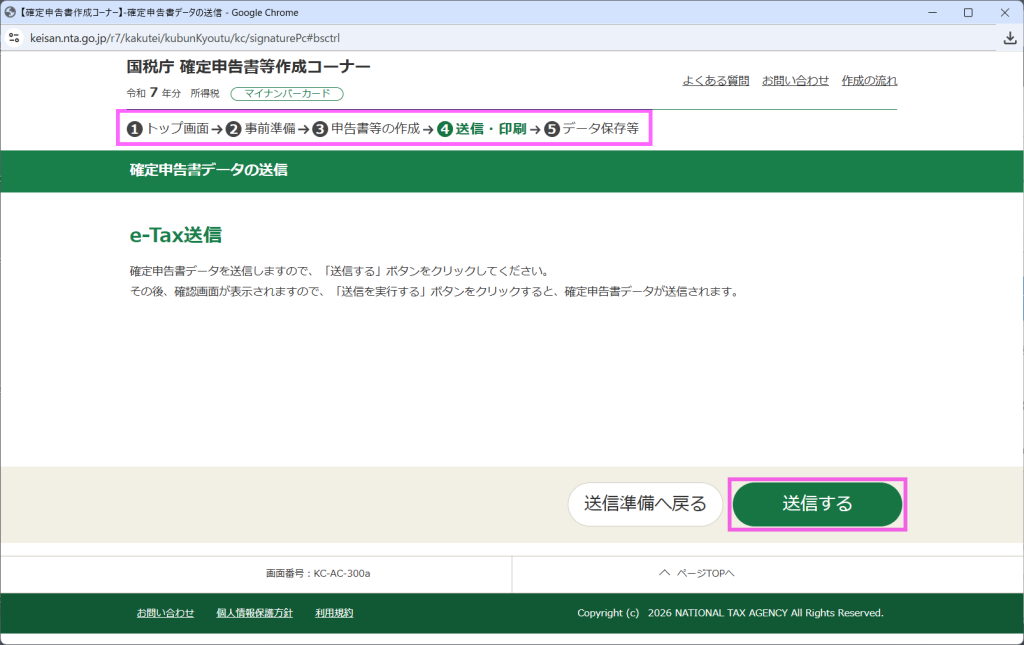The image size is (1024, 645).
Task: Open the Chrome downloads icon
Action: coord(1009,37)
